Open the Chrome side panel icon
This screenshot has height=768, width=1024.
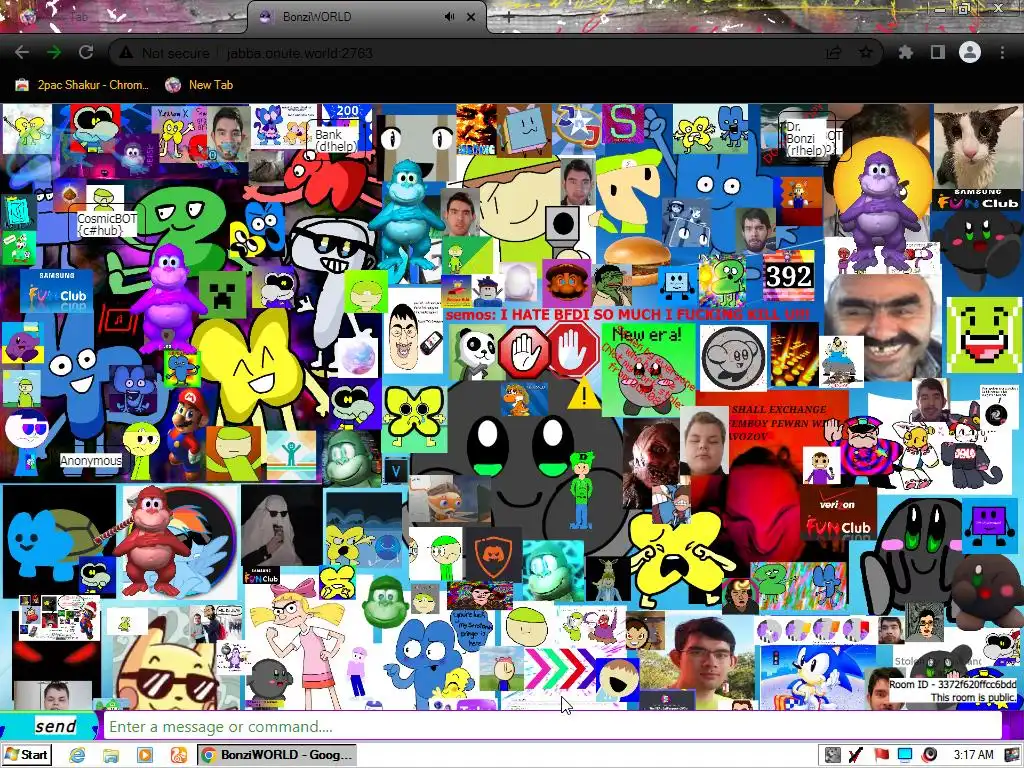tap(938, 52)
